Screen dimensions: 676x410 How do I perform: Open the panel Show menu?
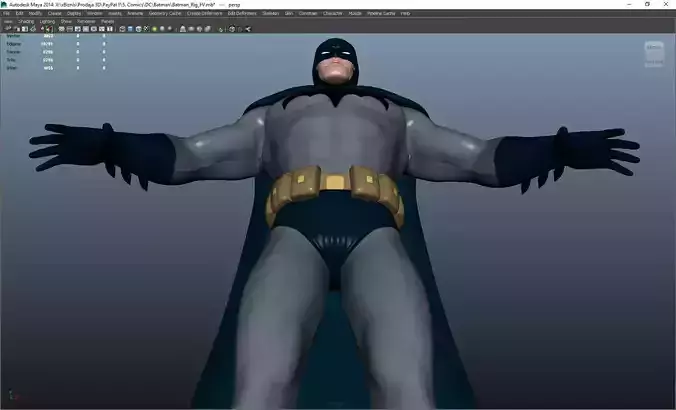(x=66, y=21)
